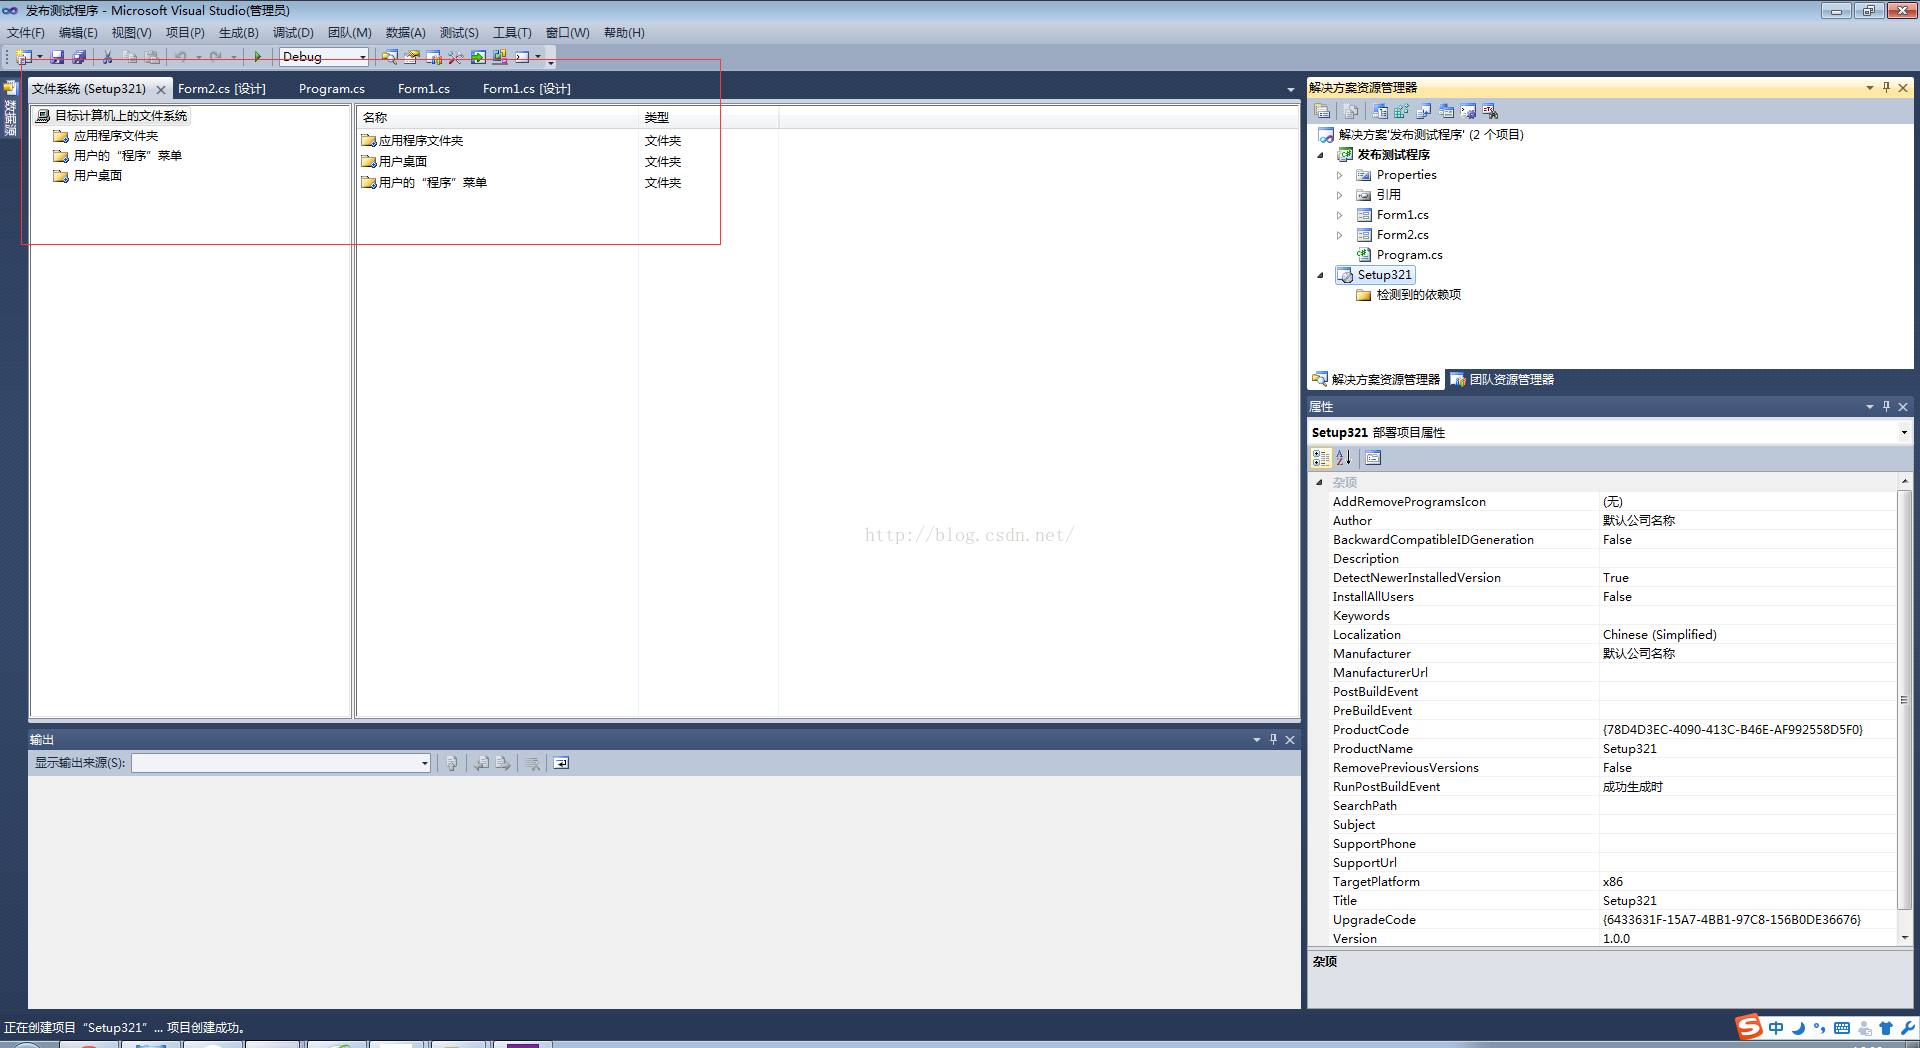Sort properties alphabetically in Properties panel
The width and height of the screenshot is (1920, 1048).
pos(1343,458)
